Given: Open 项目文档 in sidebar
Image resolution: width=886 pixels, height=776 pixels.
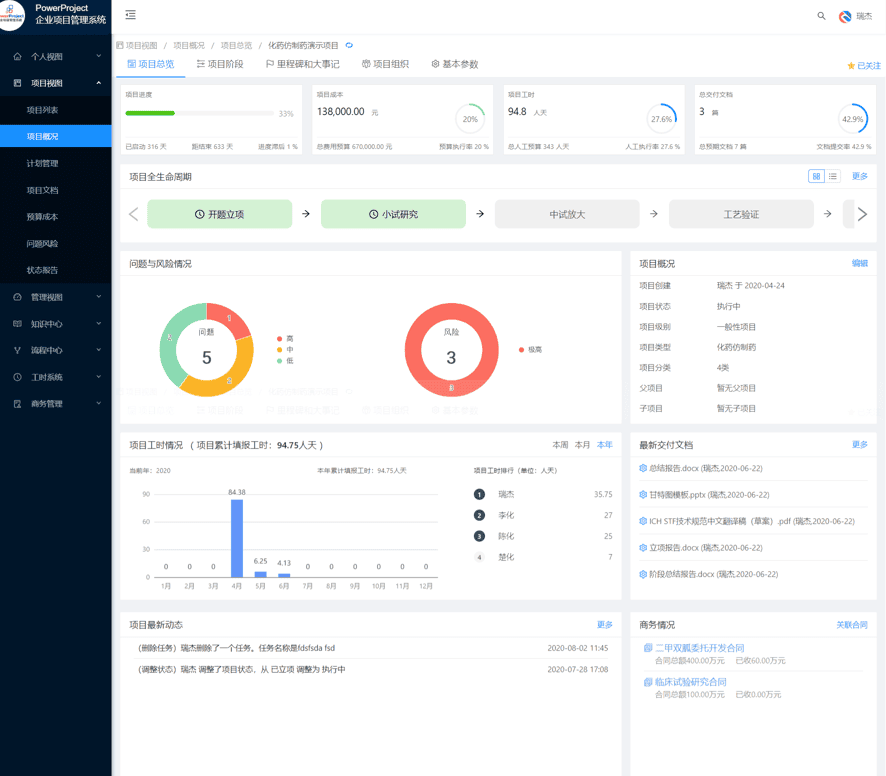Looking at the screenshot, I should coord(55,190).
